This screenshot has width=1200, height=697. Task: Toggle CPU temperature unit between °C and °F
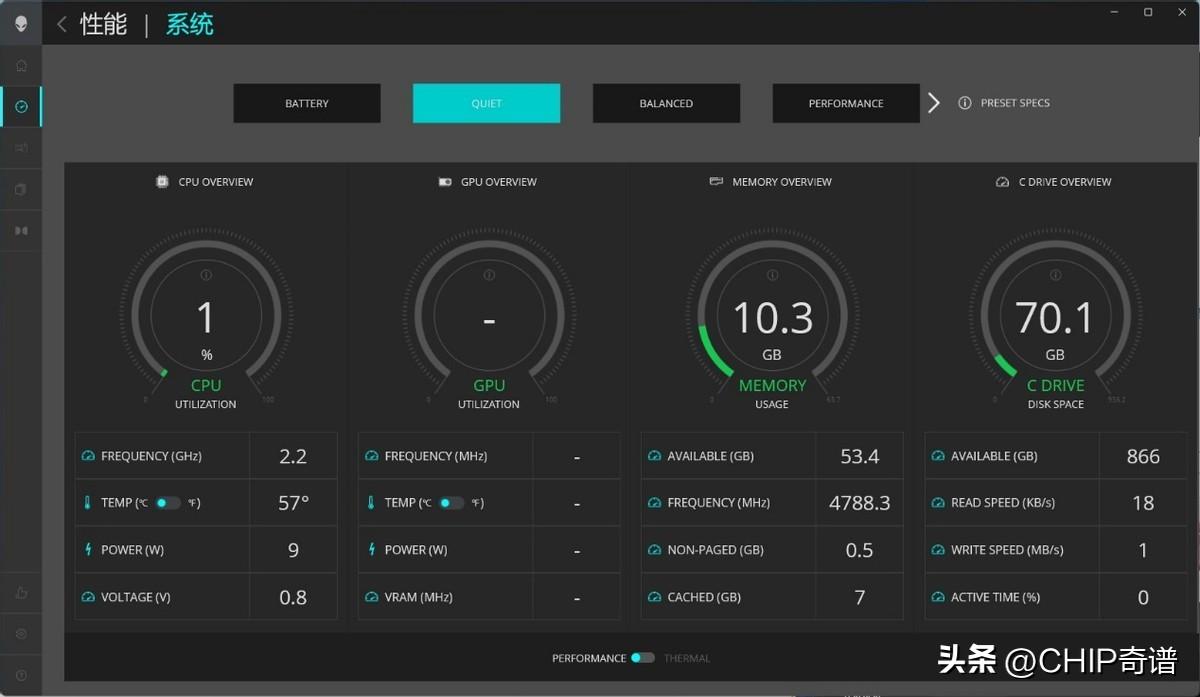(x=167, y=503)
